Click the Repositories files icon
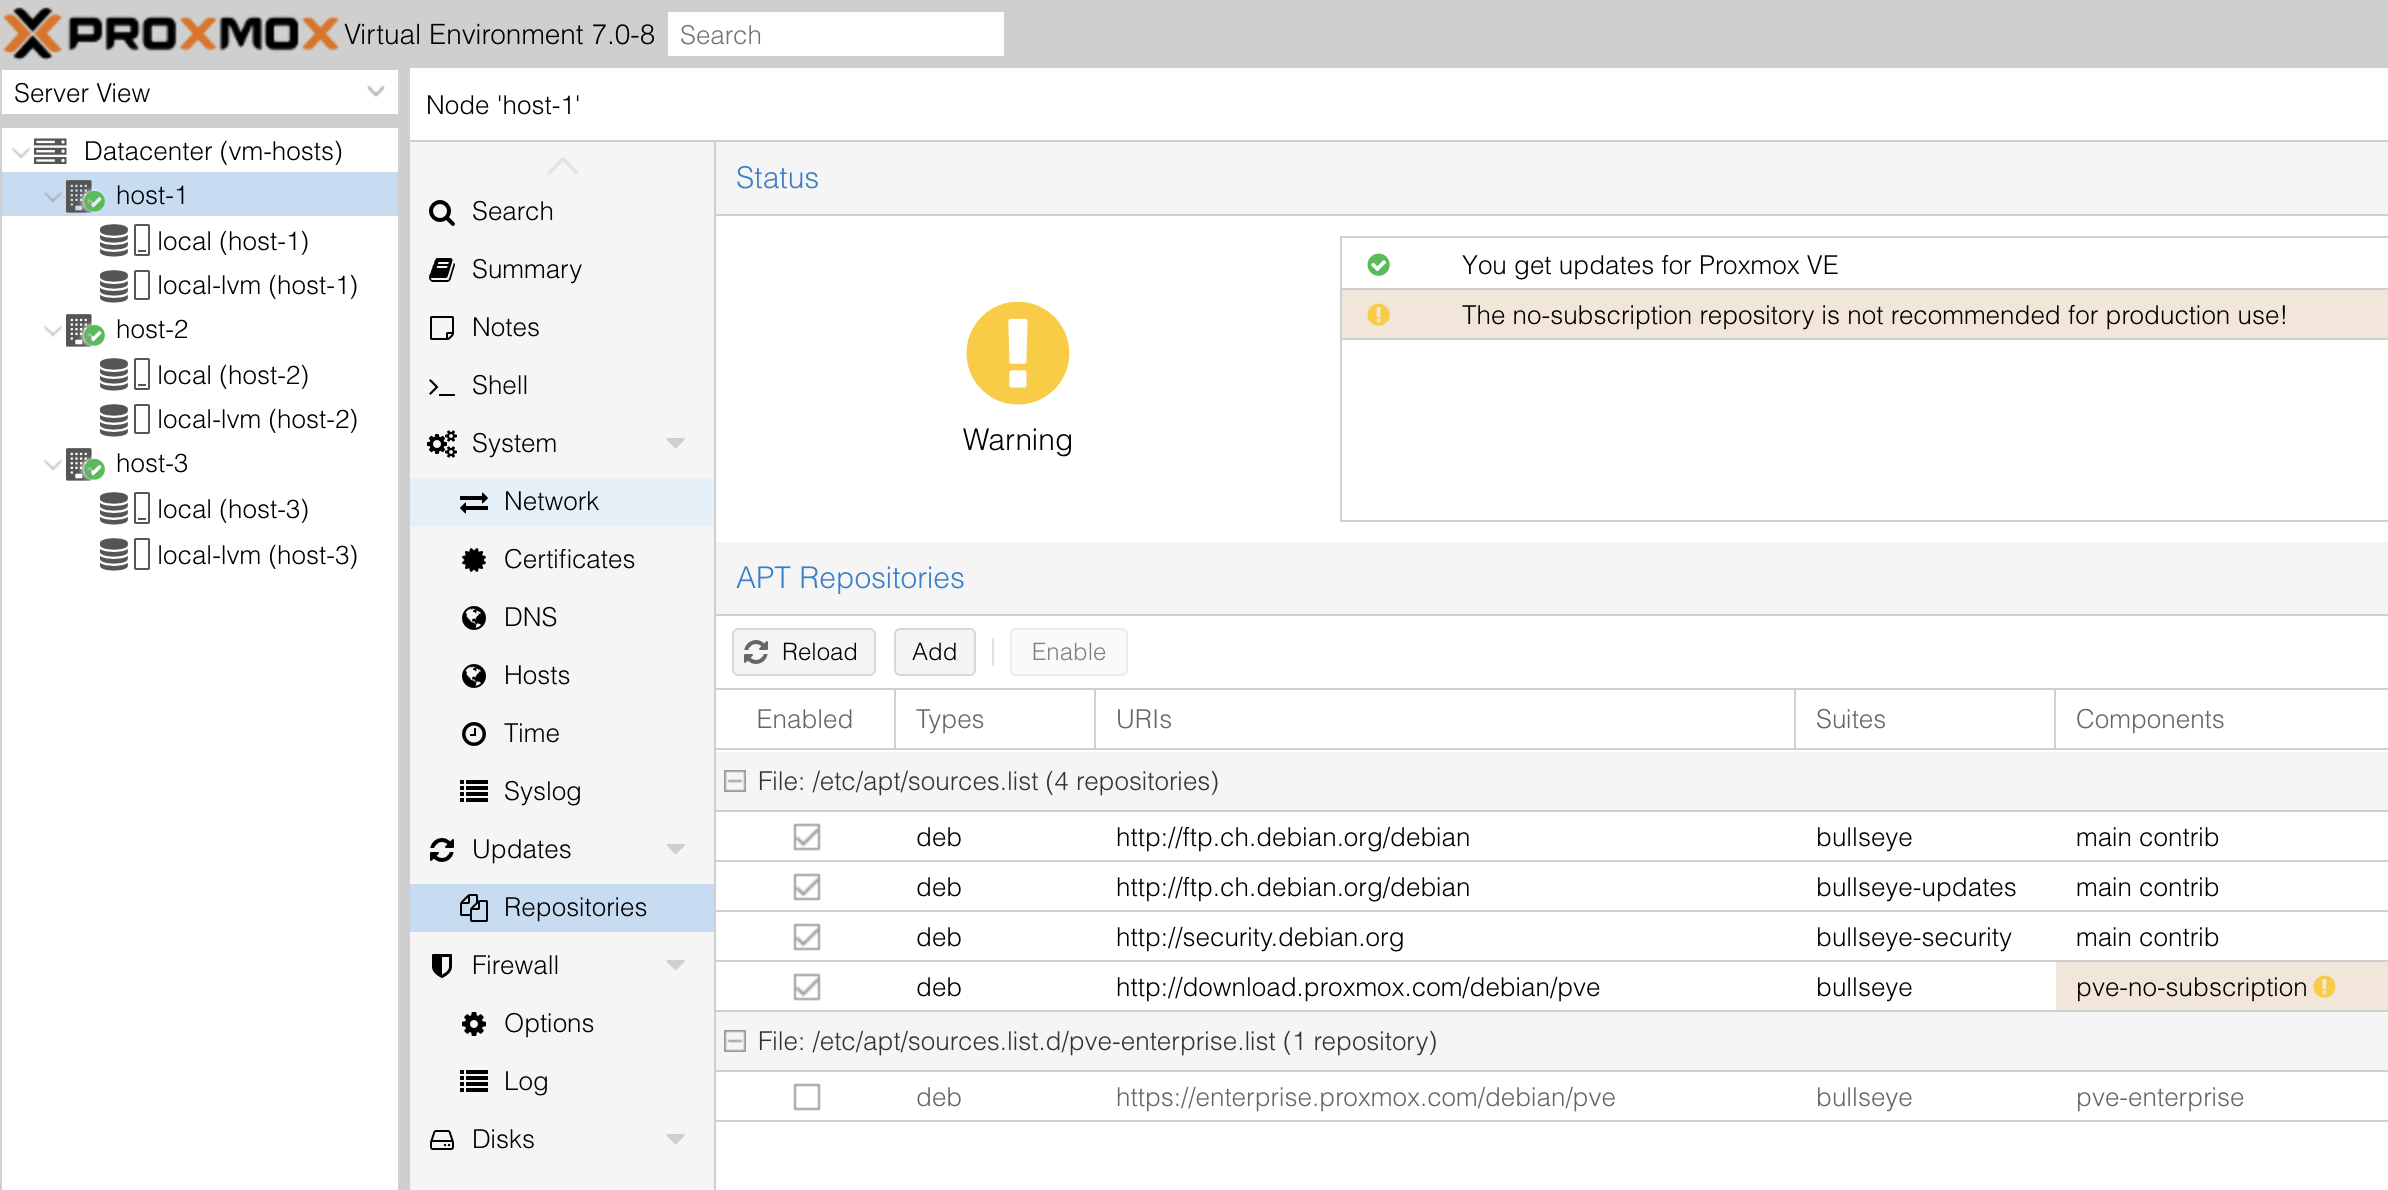 tap(474, 908)
